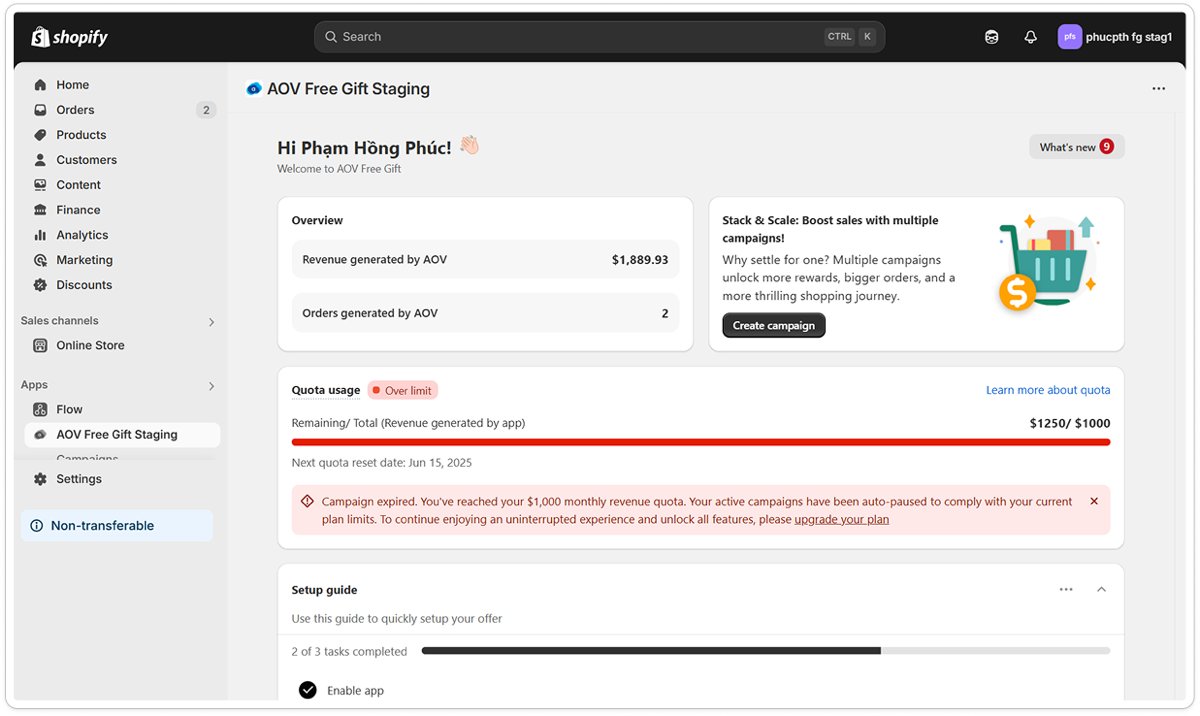
Task: Open the Setup guide three-dot menu
Action: tap(1066, 590)
